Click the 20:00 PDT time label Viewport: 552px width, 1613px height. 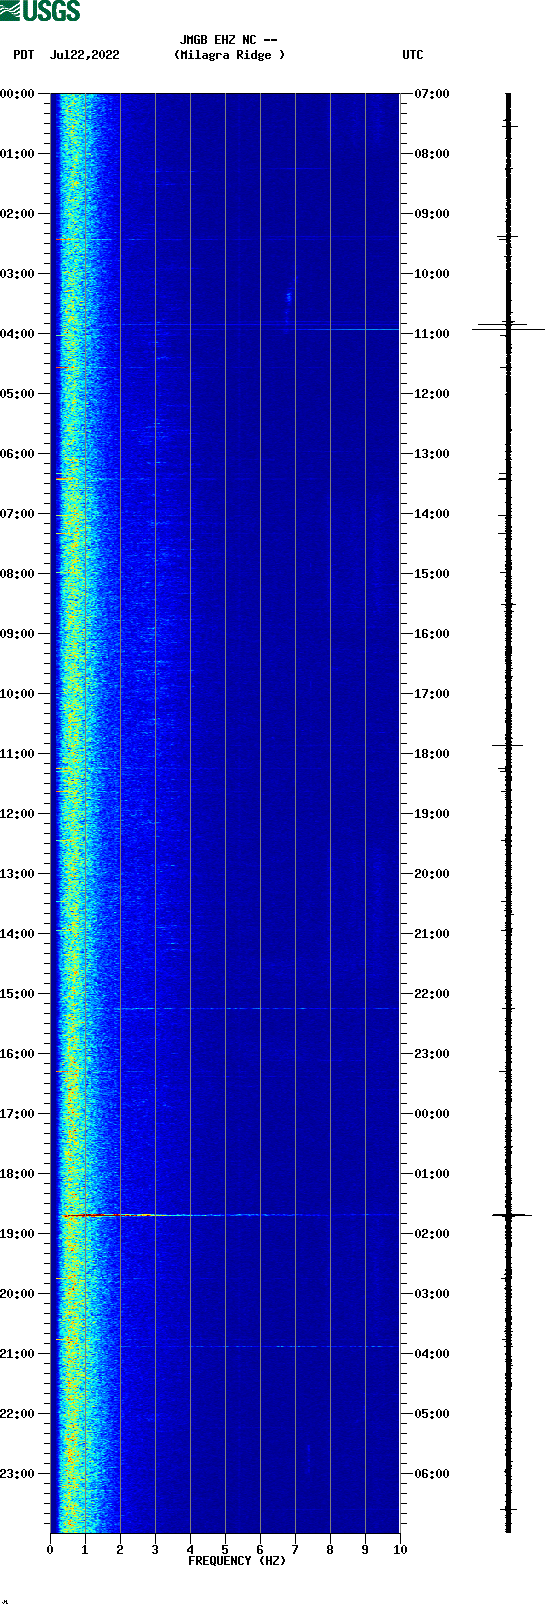(x=18, y=1294)
